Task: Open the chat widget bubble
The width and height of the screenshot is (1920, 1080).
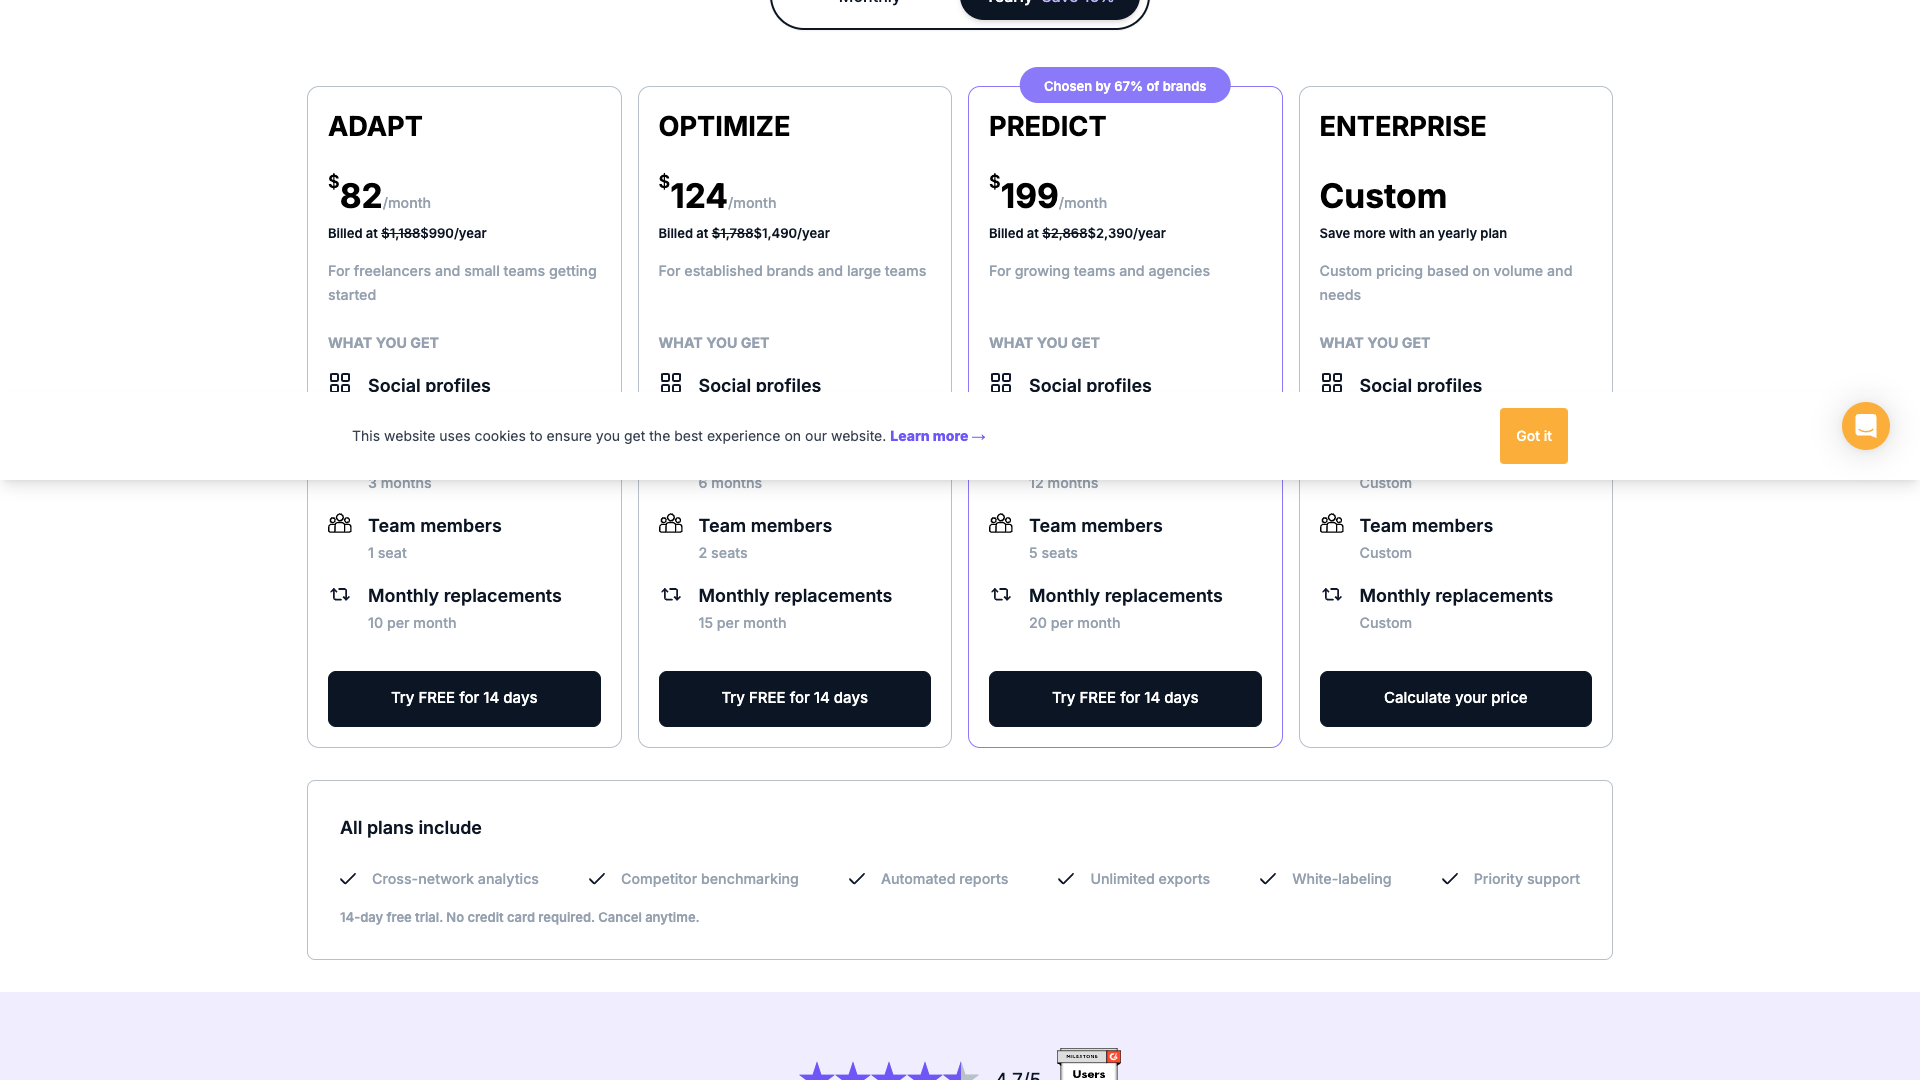Action: point(1864,426)
